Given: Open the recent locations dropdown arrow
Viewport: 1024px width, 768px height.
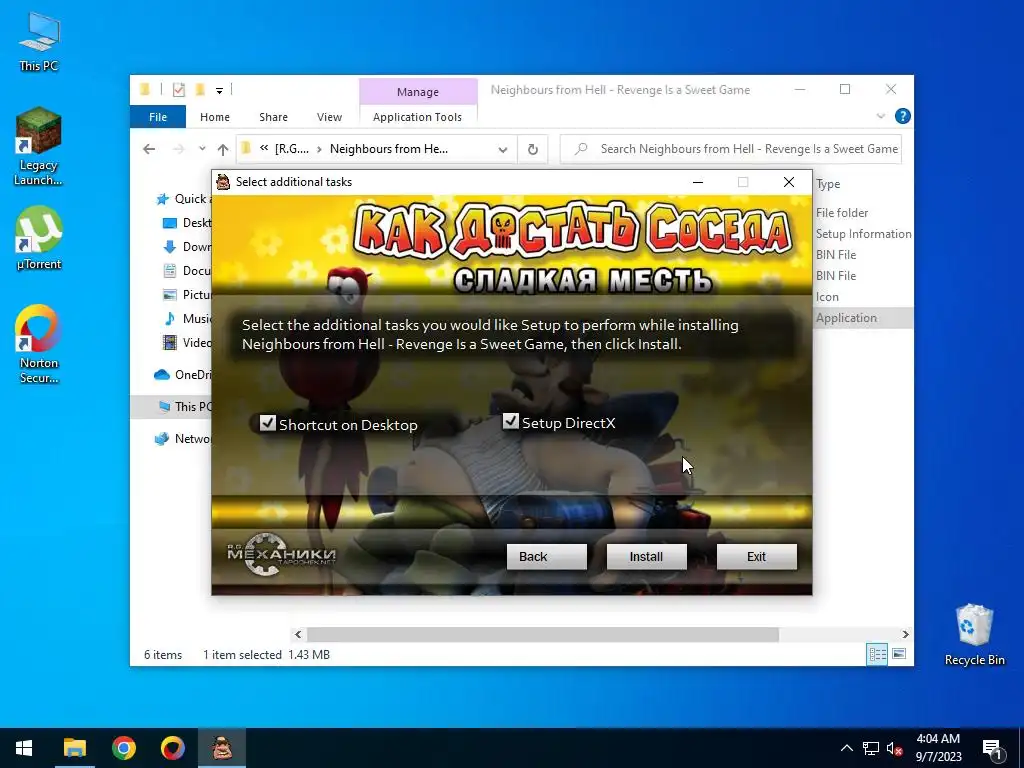Looking at the screenshot, I should 202,149.
